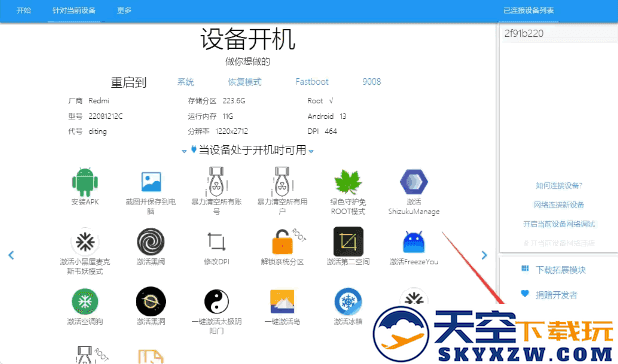This screenshot has width=618, height=364.
Task: Click the orange unlock system partition icon
Action: click(x=282, y=241)
